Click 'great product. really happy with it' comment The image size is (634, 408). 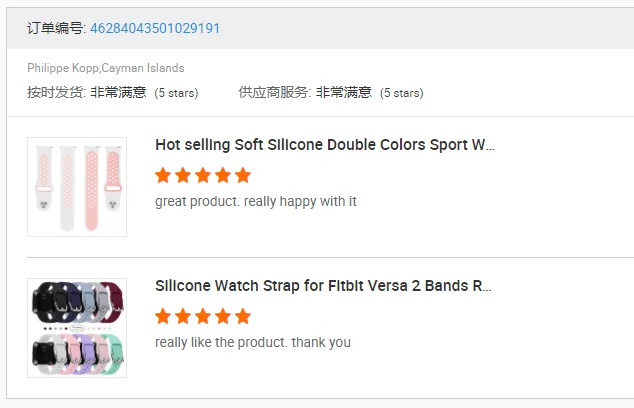[256, 201]
